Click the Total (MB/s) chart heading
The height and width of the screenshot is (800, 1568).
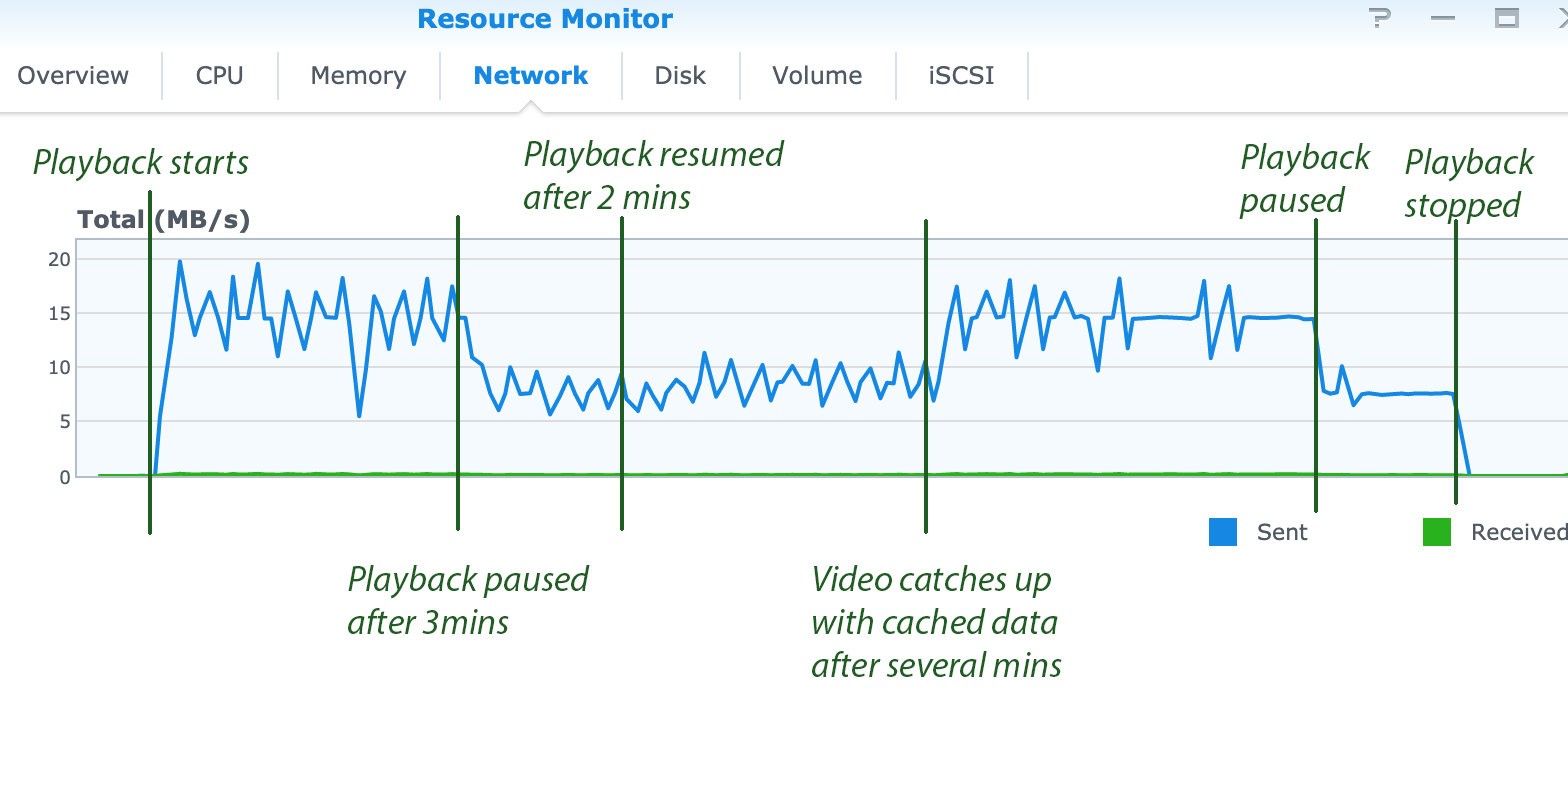pos(163,220)
